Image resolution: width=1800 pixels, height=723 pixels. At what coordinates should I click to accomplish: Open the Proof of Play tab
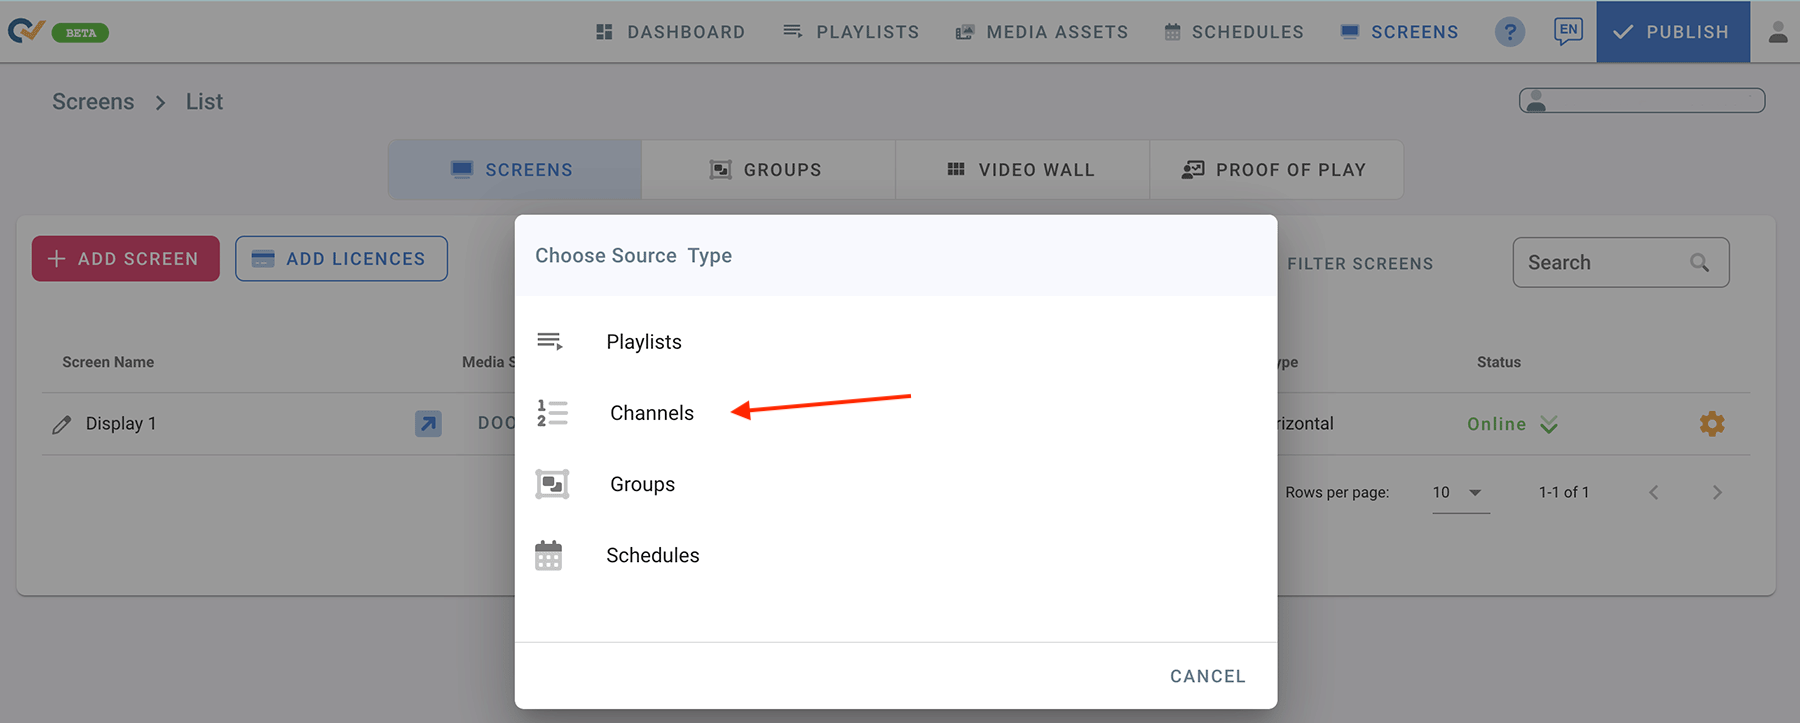1275,170
